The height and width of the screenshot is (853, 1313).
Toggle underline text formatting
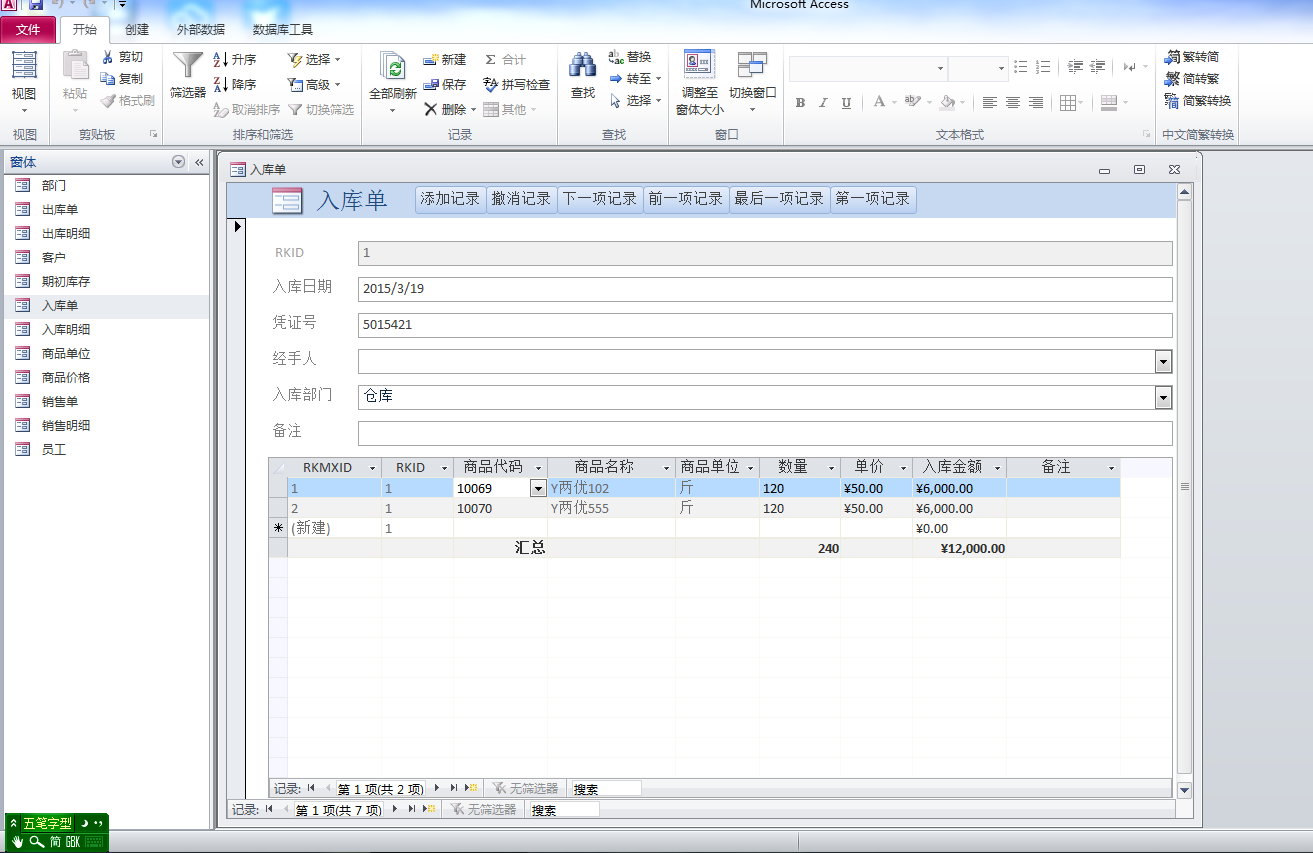point(846,103)
